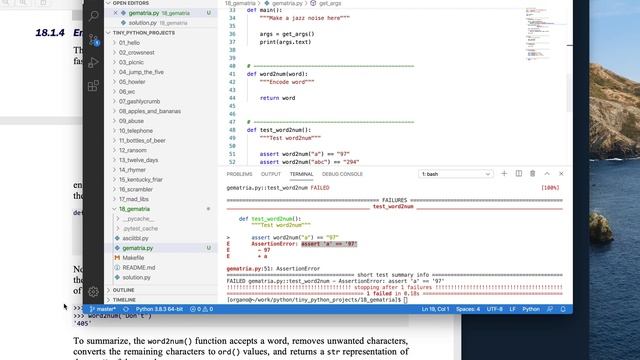Change line ending via LF
Image resolution: width=640 pixels, height=360 pixels.
tap(512, 309)
